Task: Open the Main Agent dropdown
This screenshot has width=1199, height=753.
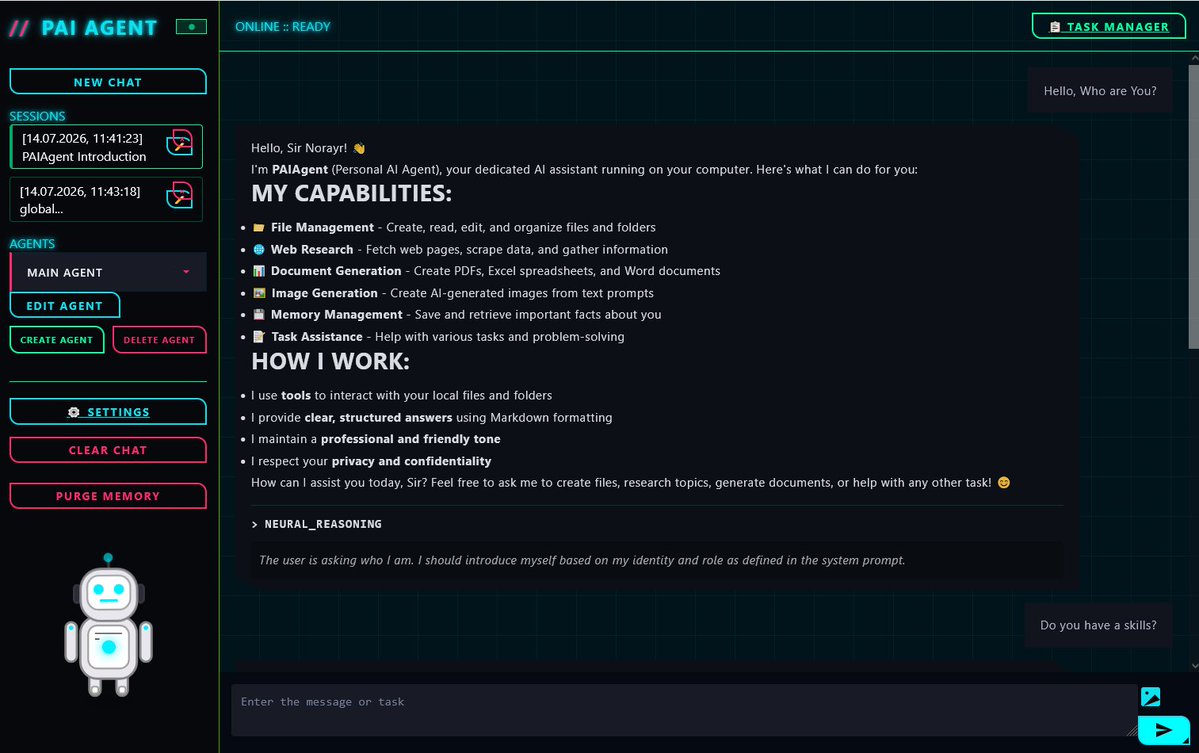Action: (x=108, y=272)
